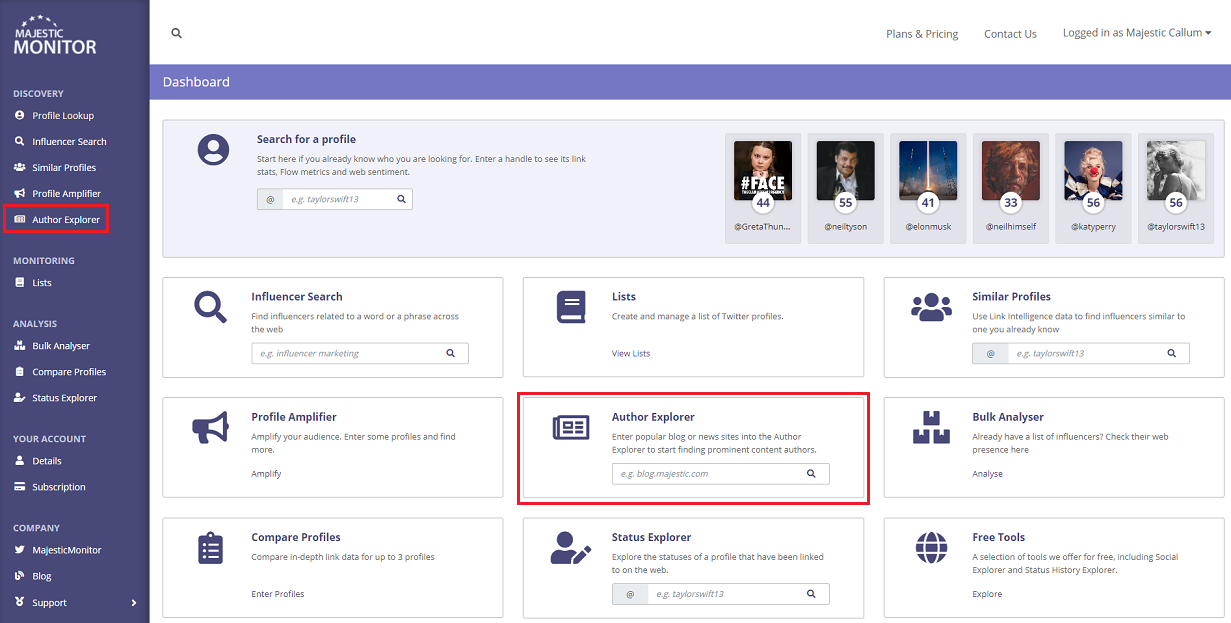
Task: Focus the influencer marketing input field
Action: [x=343, y=353]
